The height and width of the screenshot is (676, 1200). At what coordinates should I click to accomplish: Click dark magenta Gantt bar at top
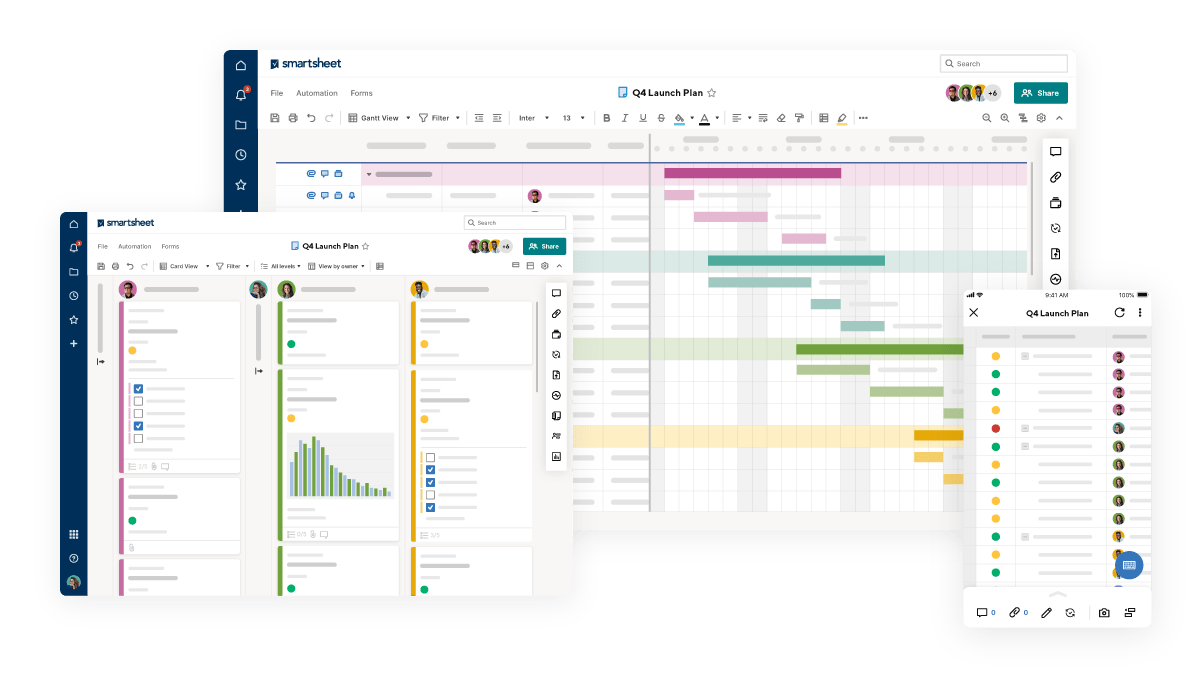pyautogui.click(x=753, y=173)
